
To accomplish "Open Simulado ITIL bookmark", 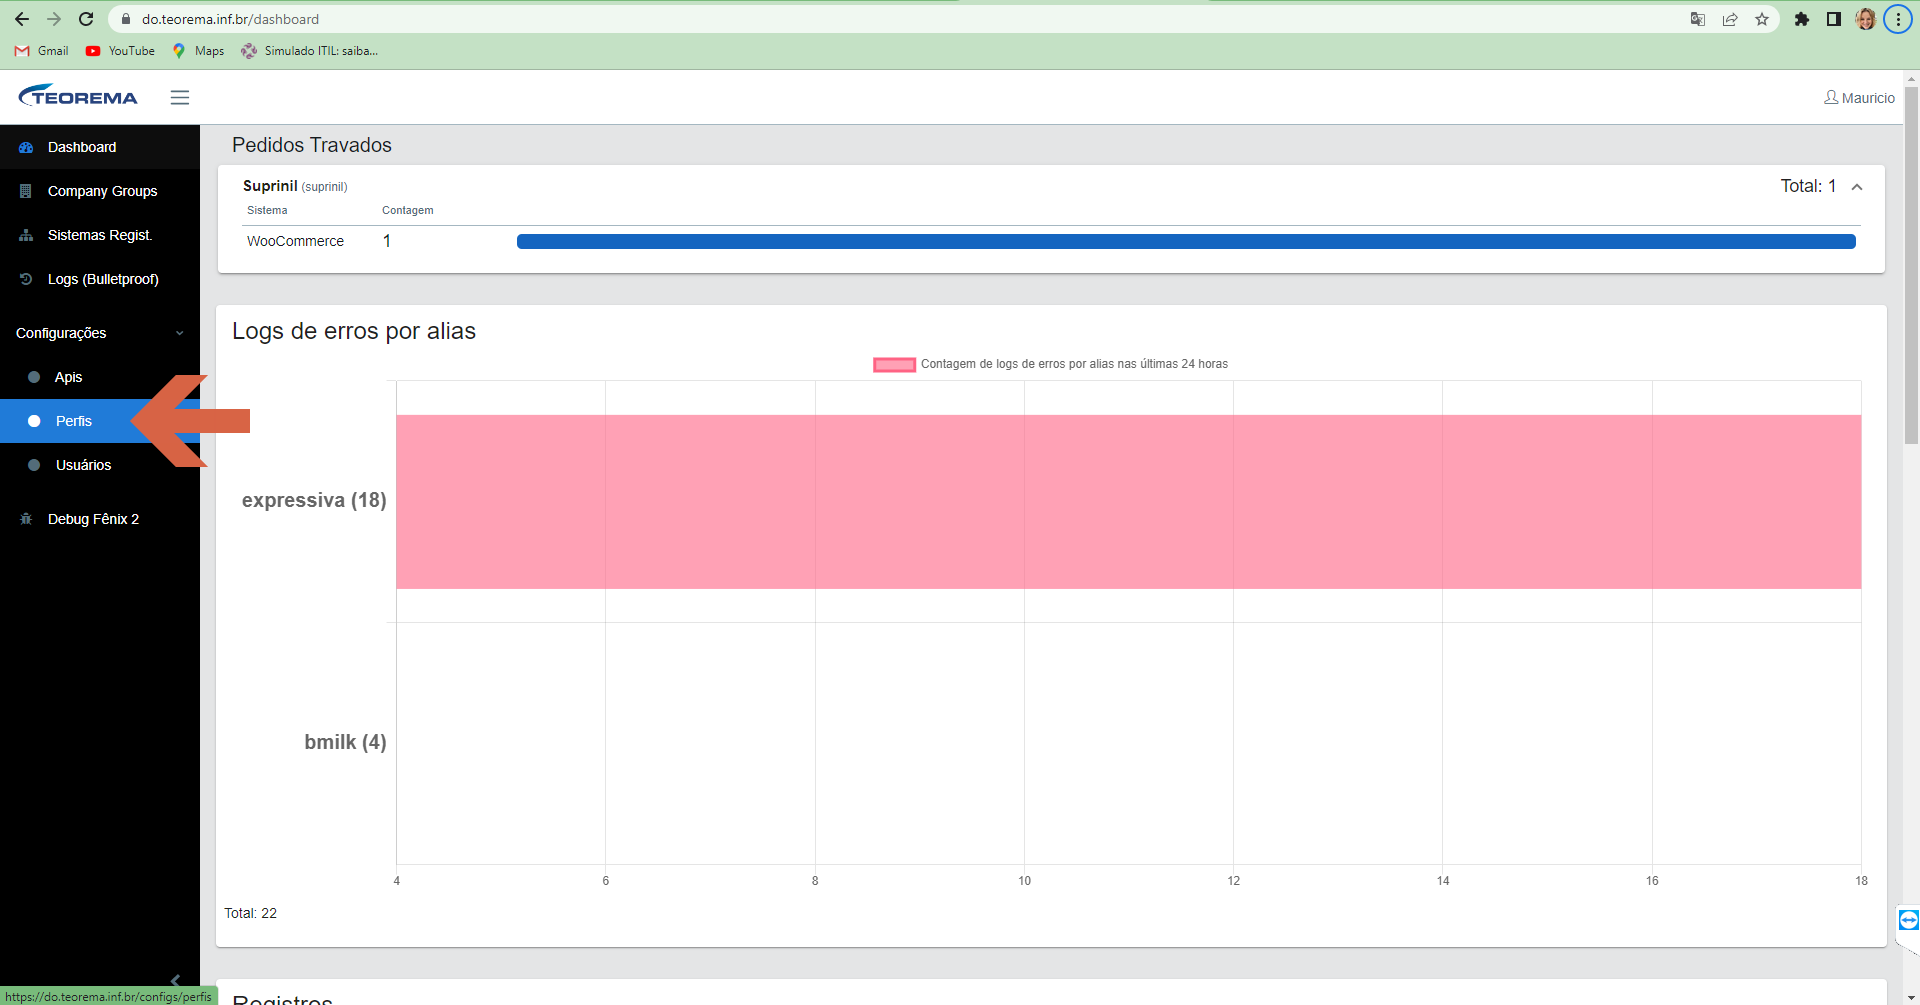I will [x=310, y=51].
